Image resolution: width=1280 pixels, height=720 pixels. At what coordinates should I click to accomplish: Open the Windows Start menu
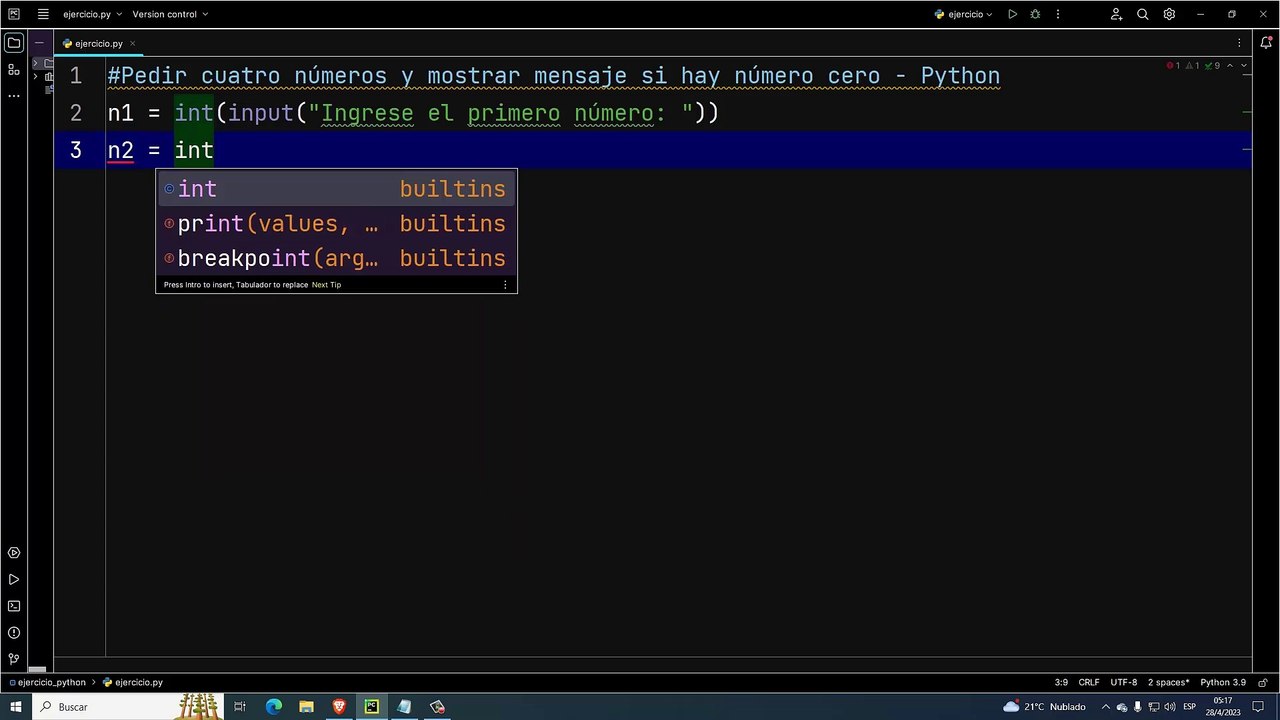(15, 706)
